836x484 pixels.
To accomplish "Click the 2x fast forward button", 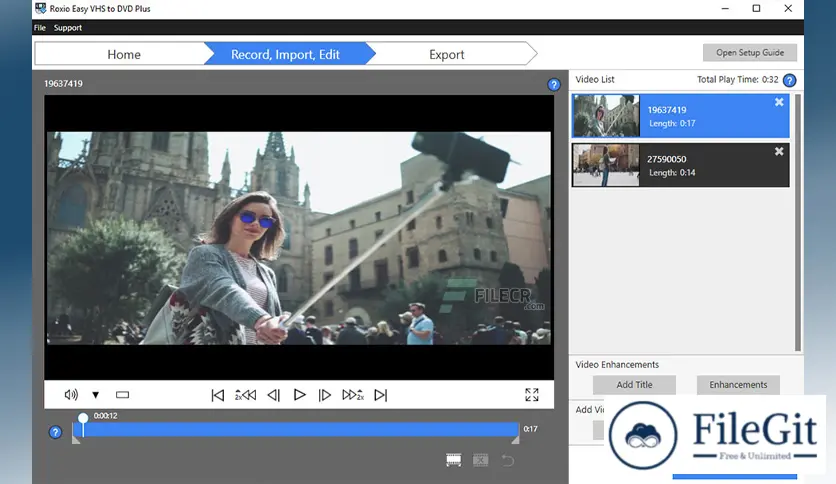I will (353, 395).
